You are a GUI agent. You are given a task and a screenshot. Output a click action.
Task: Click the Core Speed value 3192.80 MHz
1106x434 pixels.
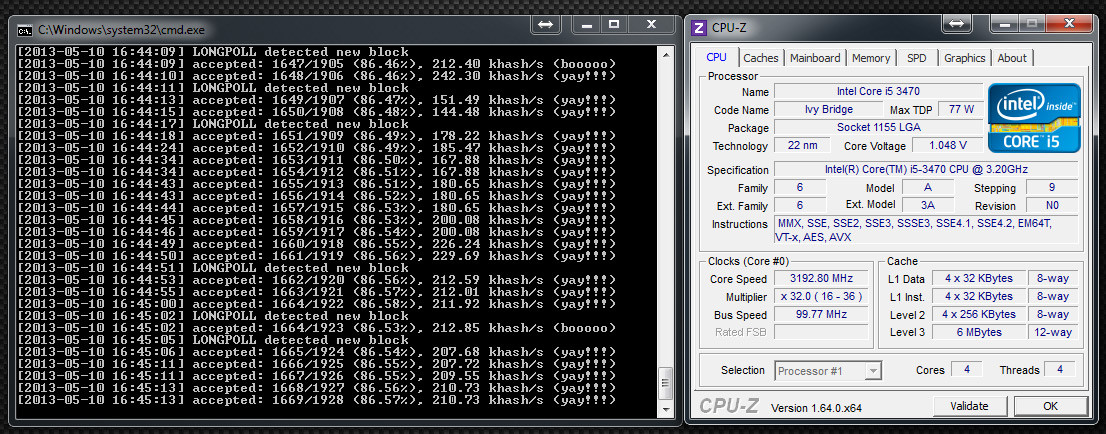pos(822,279)
